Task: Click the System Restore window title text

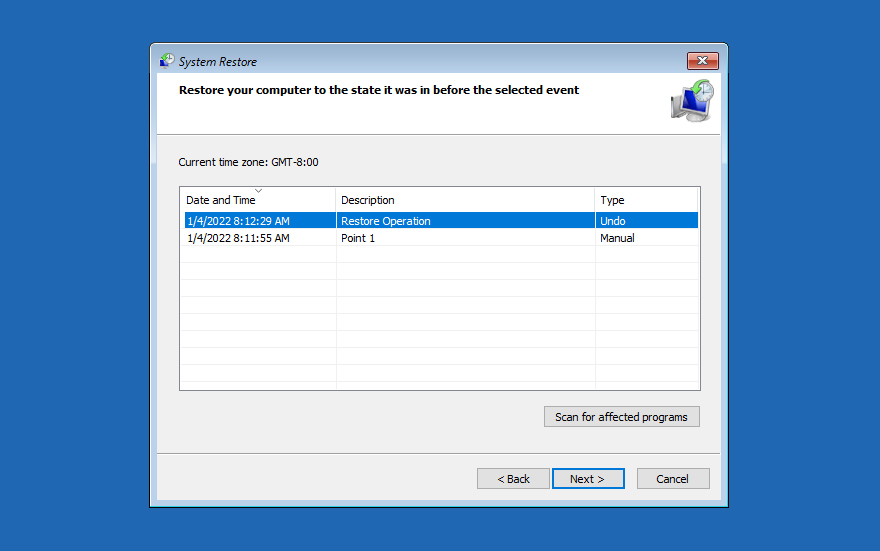Action: click(218, 62)
